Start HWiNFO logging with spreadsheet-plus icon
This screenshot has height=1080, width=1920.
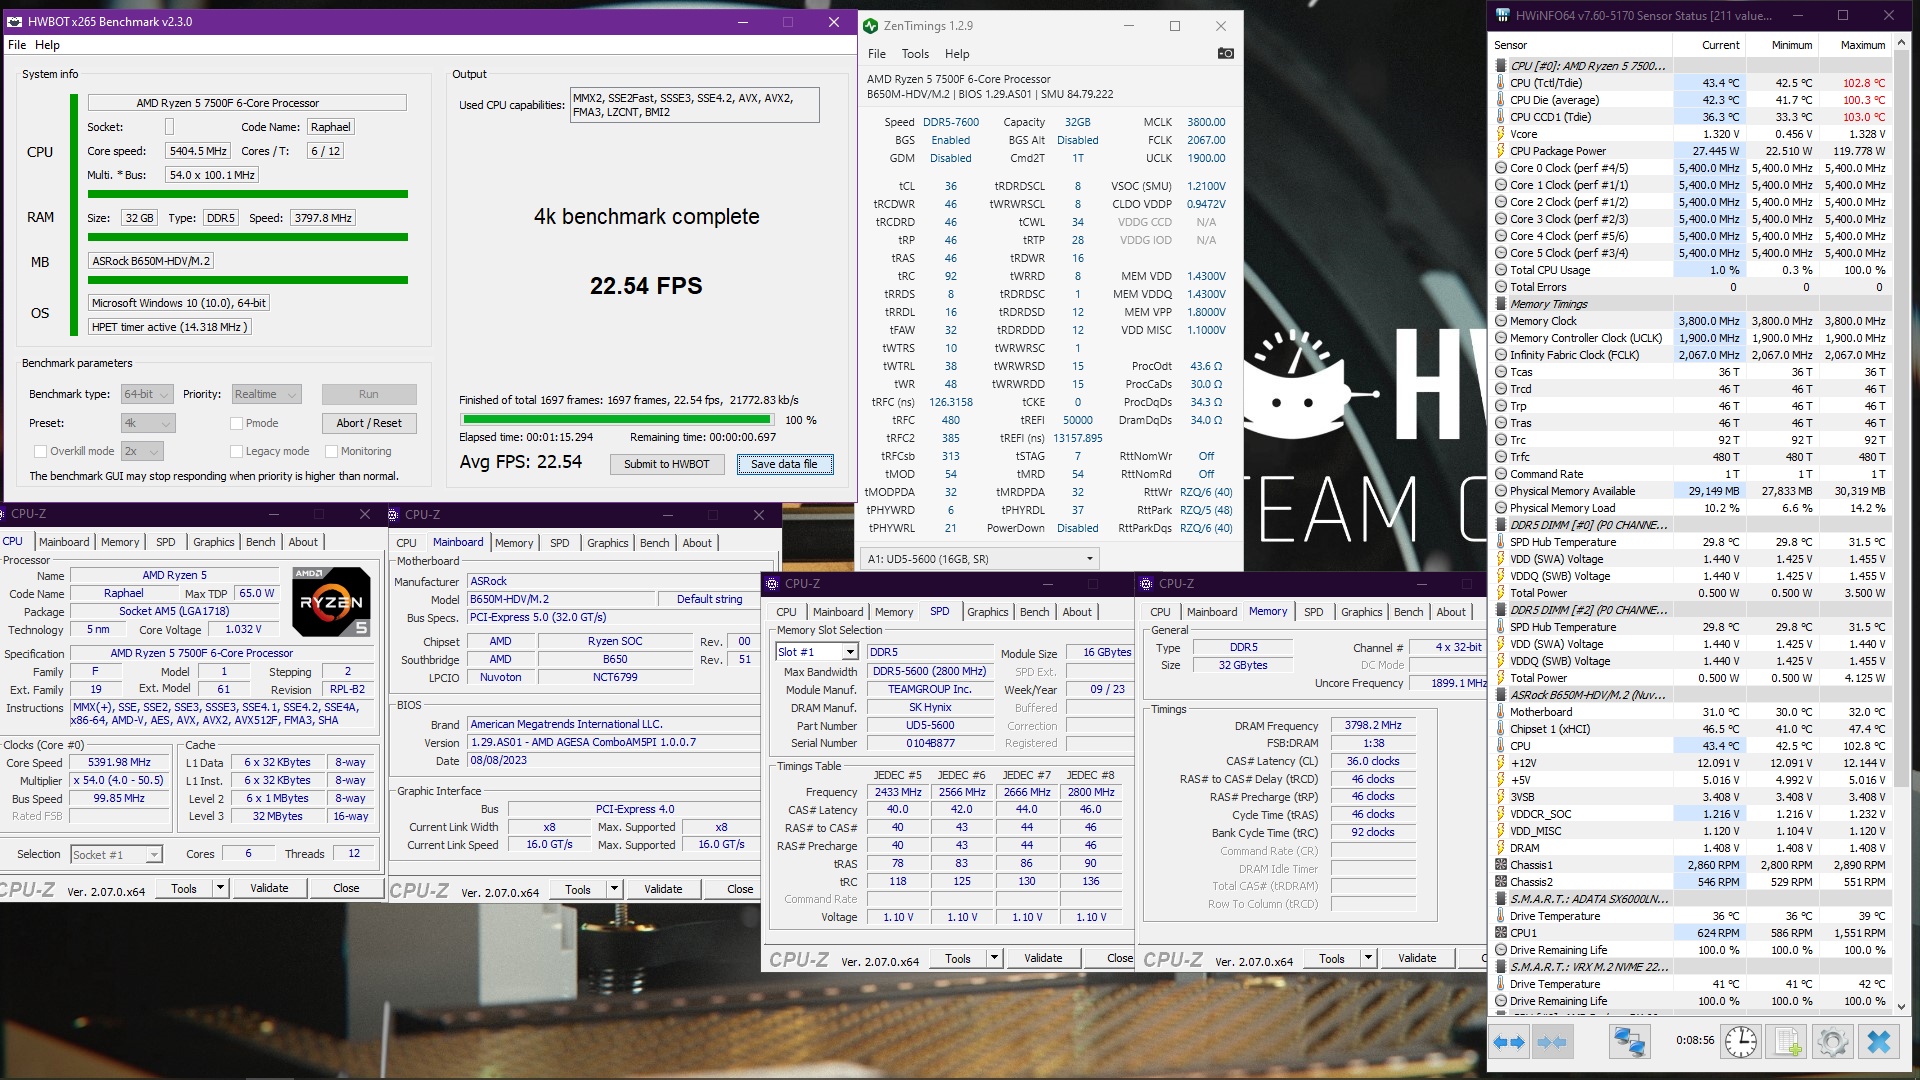tap(1789, 1042)
